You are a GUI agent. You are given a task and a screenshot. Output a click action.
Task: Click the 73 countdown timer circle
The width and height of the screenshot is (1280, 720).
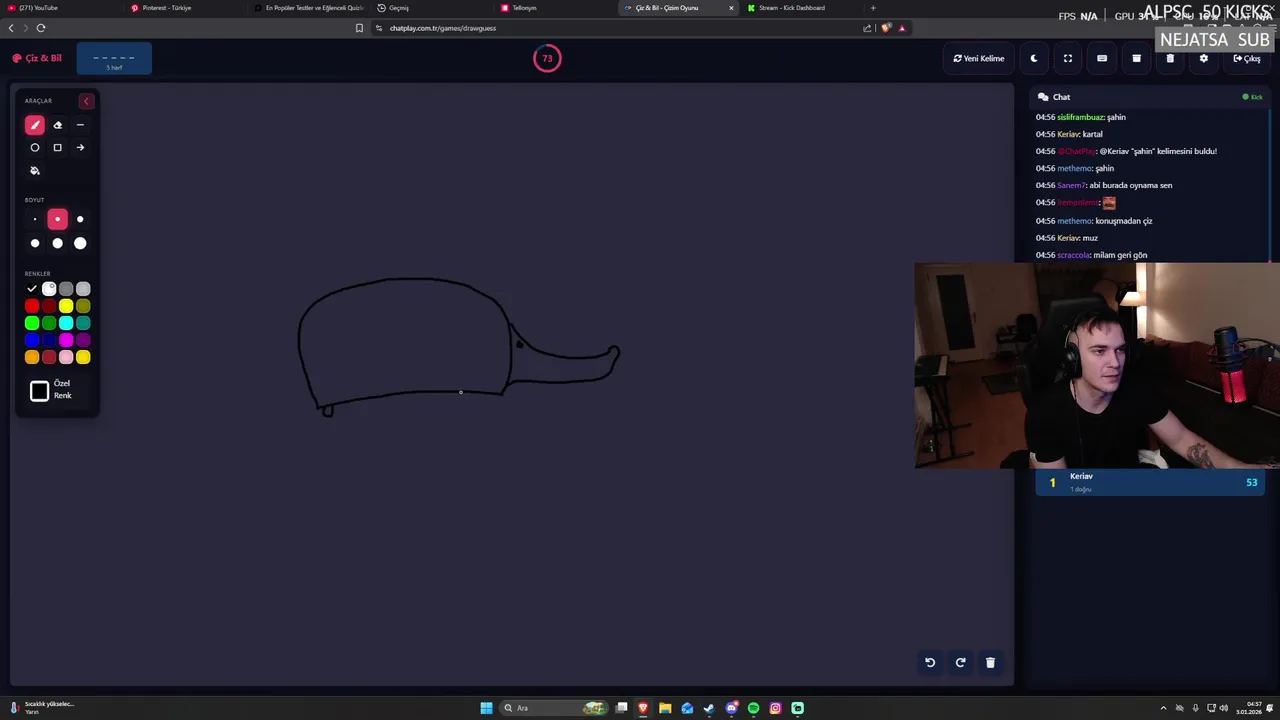[x=547, y=58]
